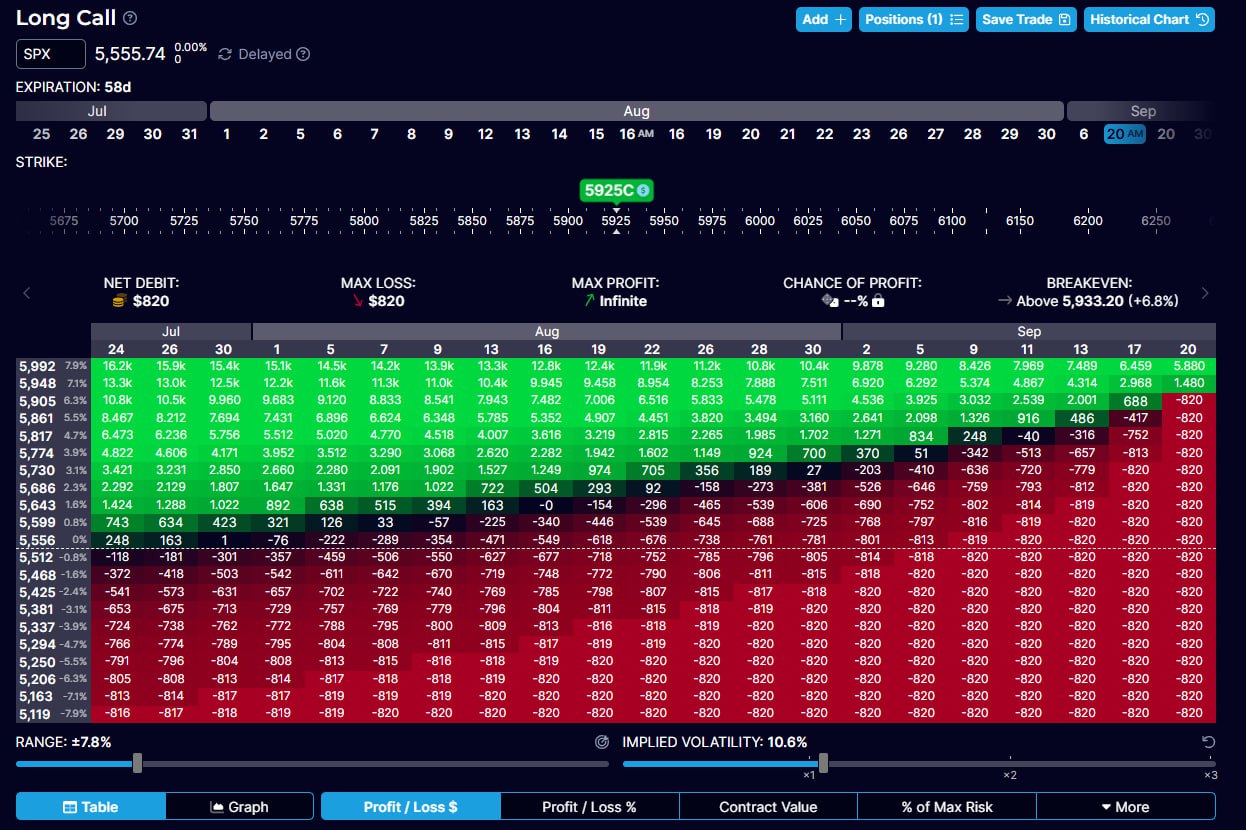The image size is (1246, 830).
Task: Click the Save Trade button
Action: coord(1026,19)
